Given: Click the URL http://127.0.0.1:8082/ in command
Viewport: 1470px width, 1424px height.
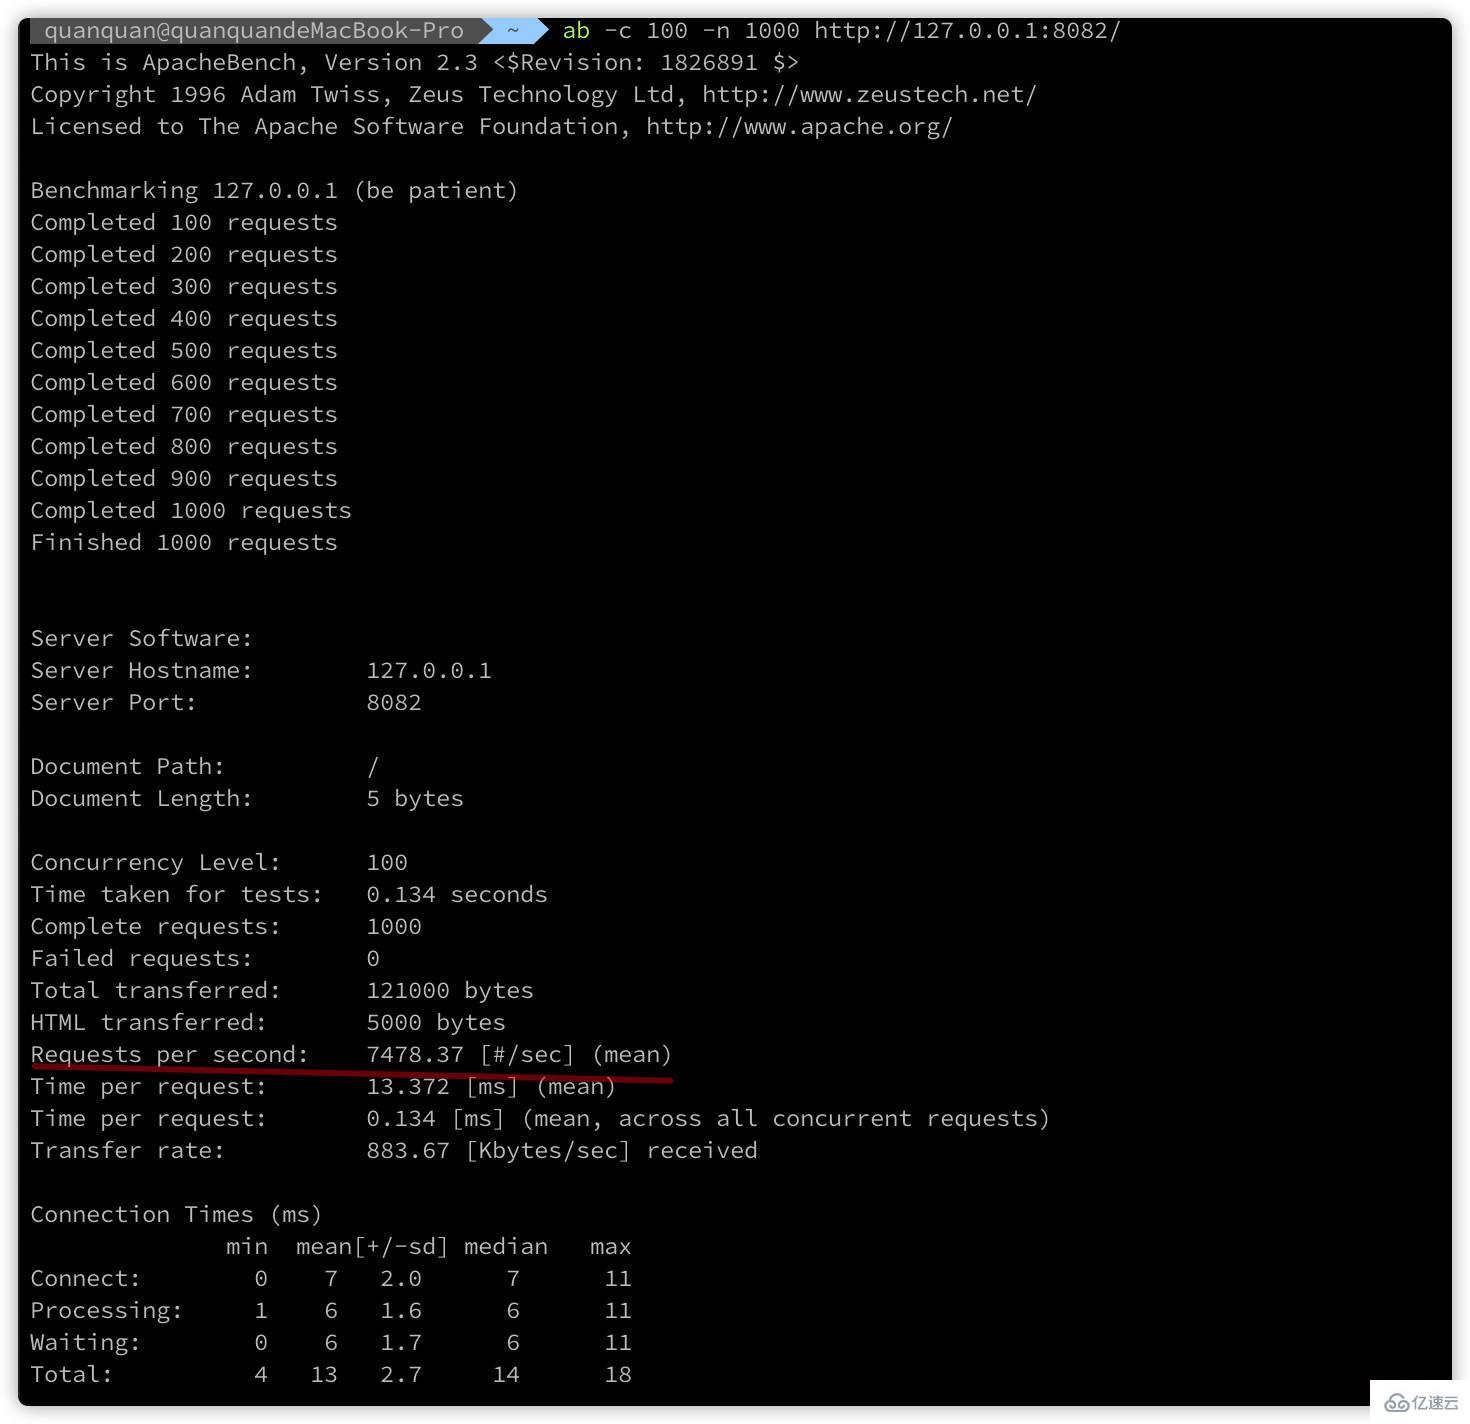Looking at the screenshot, I should [967, 30].
